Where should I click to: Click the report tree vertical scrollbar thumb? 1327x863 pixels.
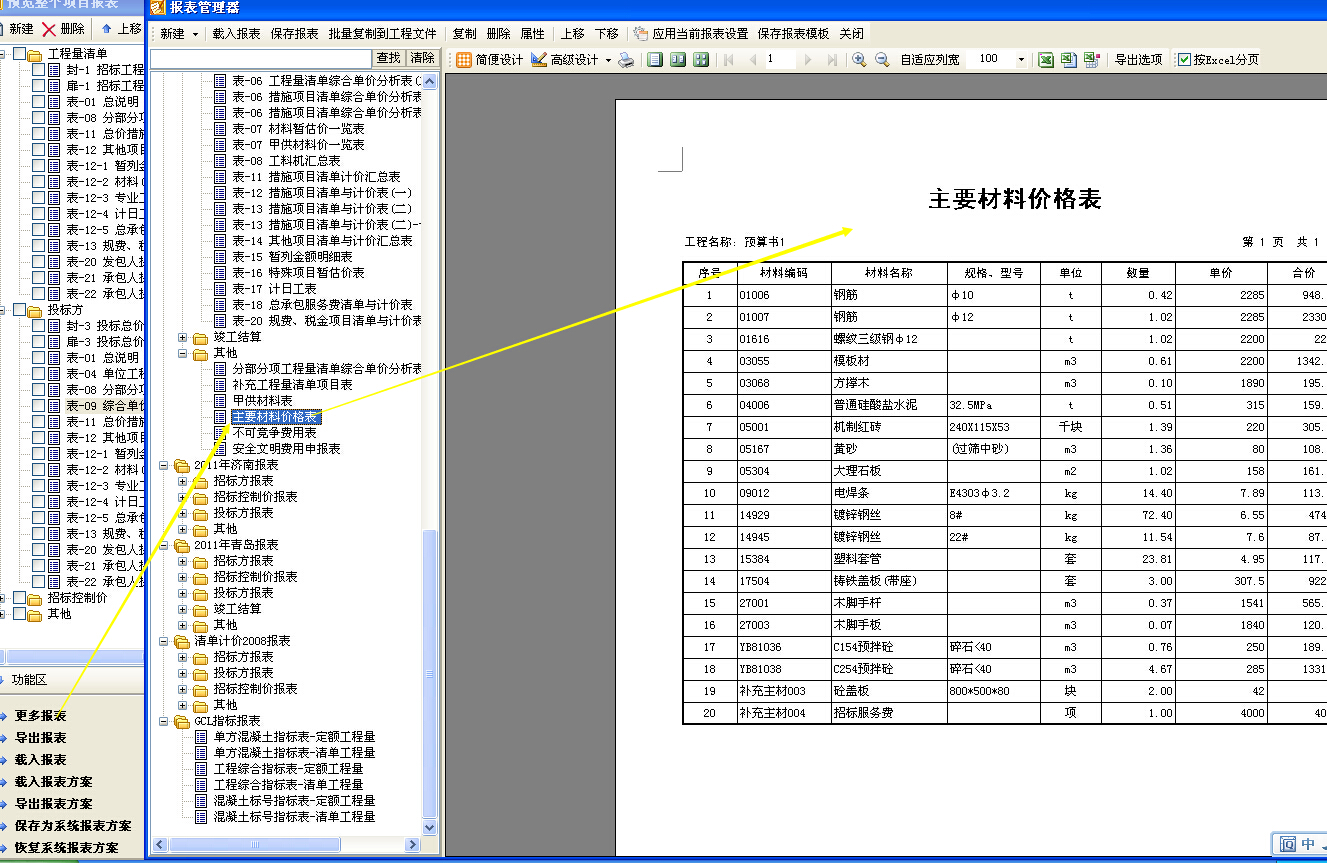coord(430,673)
